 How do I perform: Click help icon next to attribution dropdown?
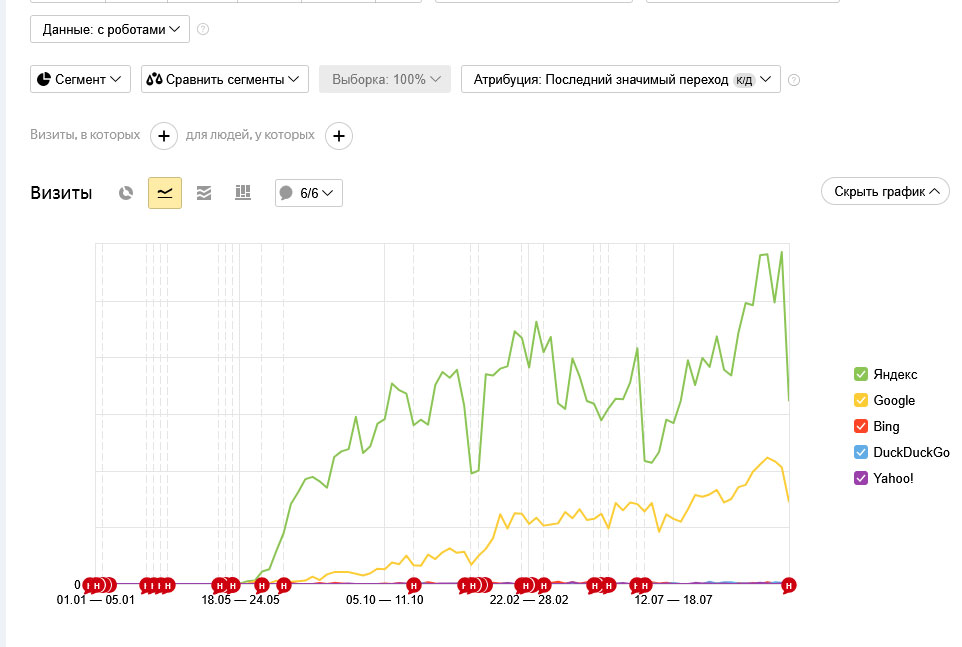coord(794,80)
